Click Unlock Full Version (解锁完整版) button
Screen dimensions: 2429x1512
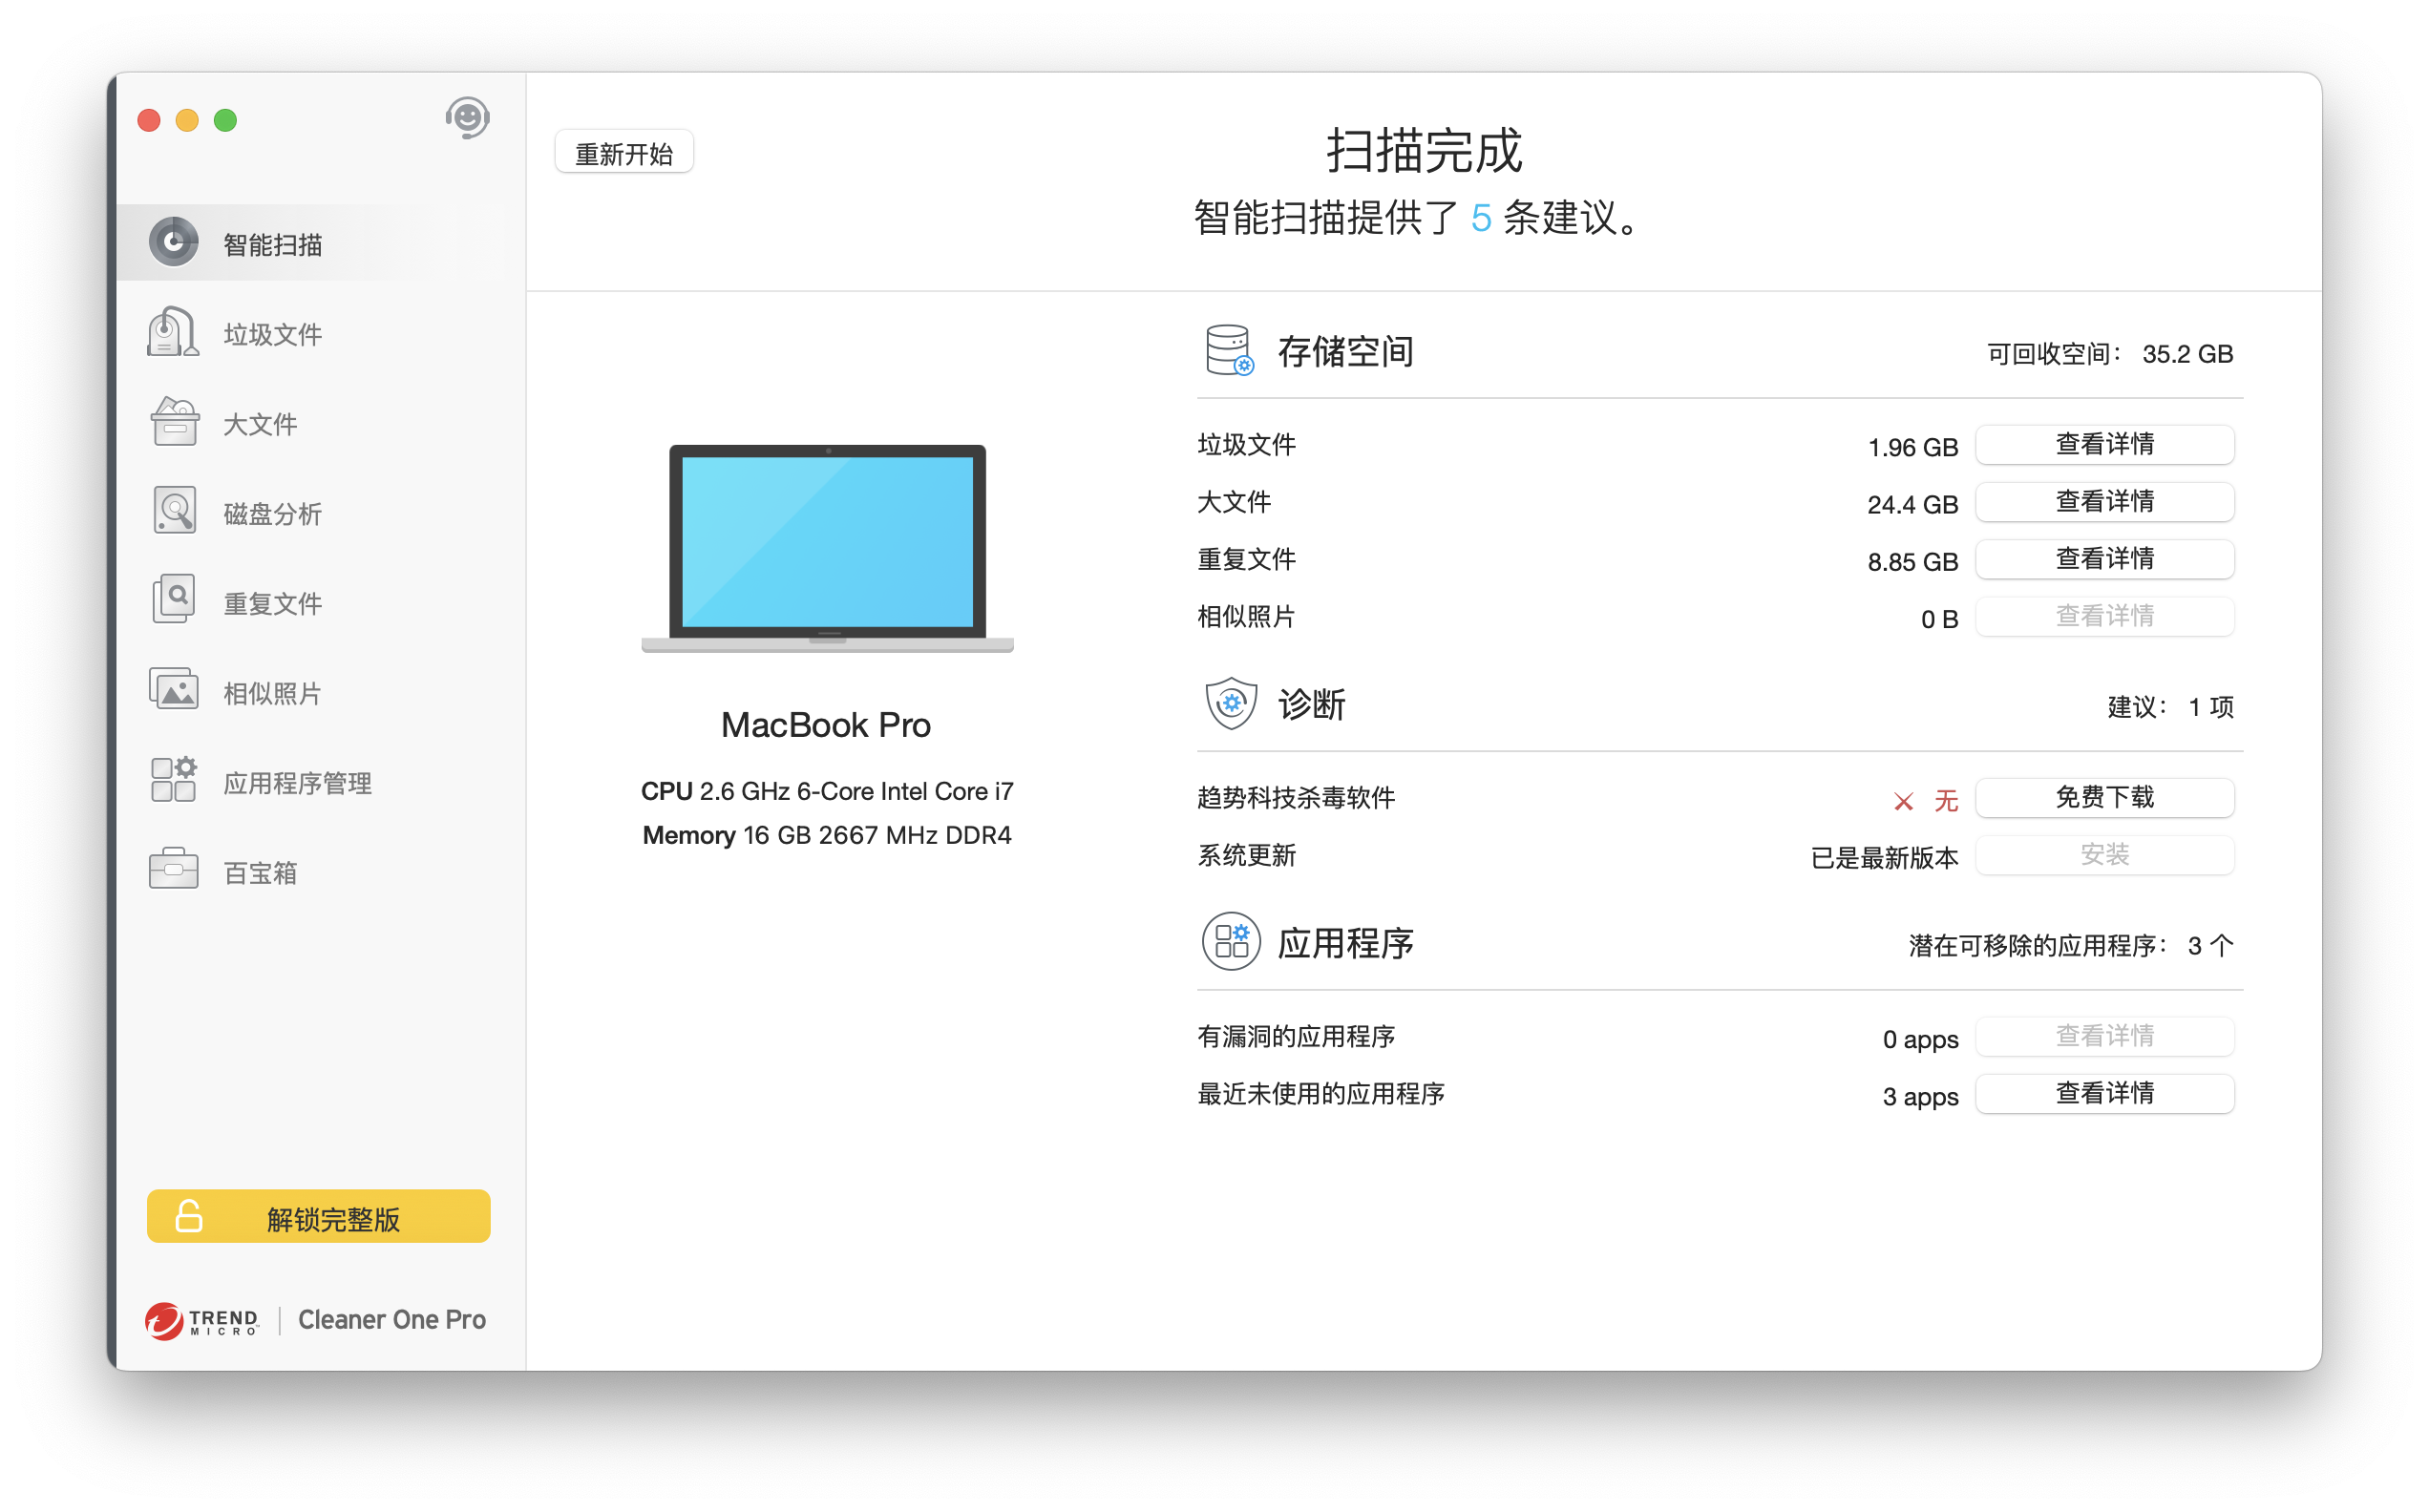point(318,1217)
